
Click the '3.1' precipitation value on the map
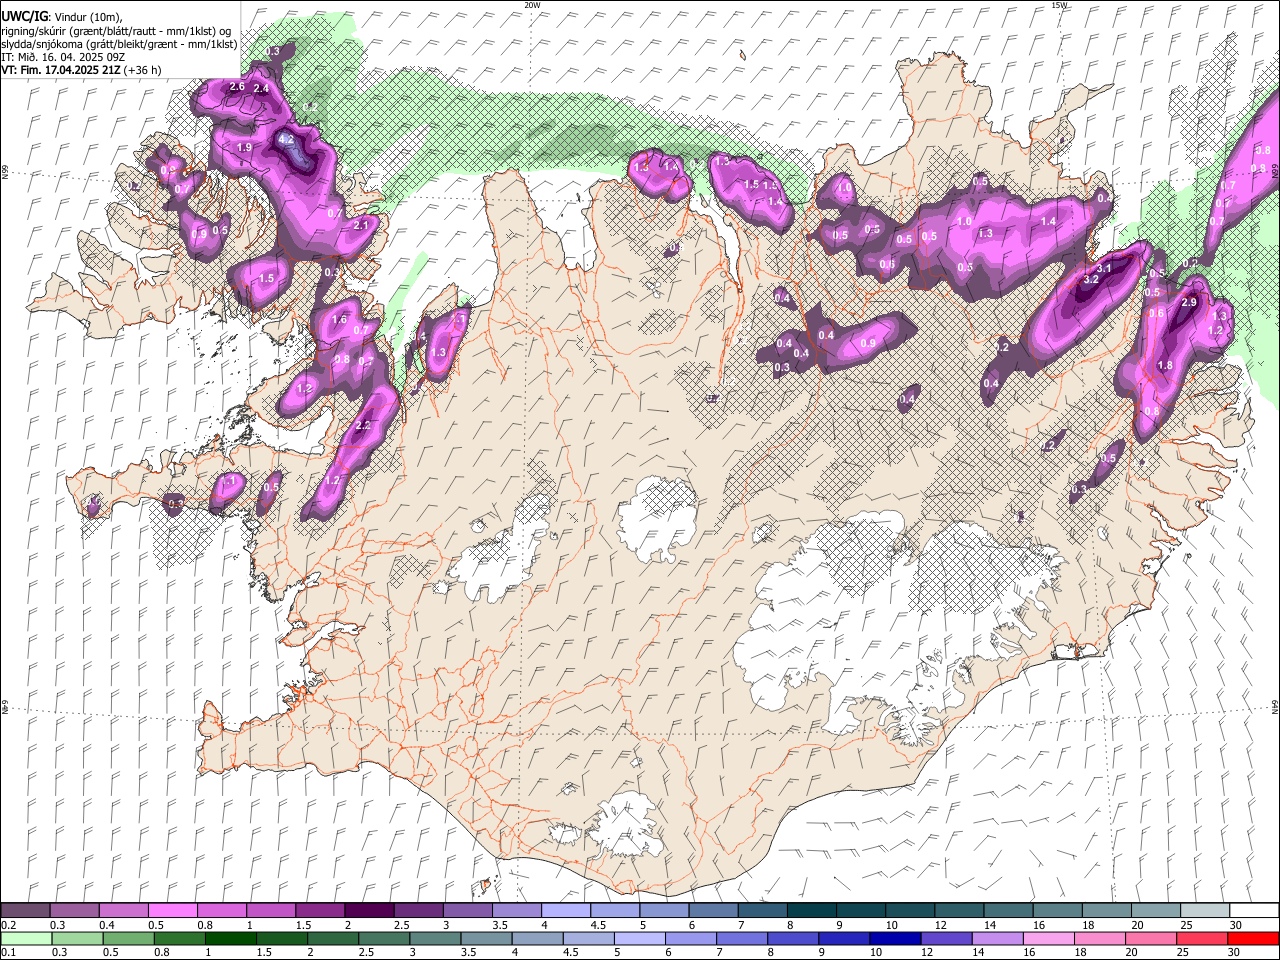(1104, 268)
